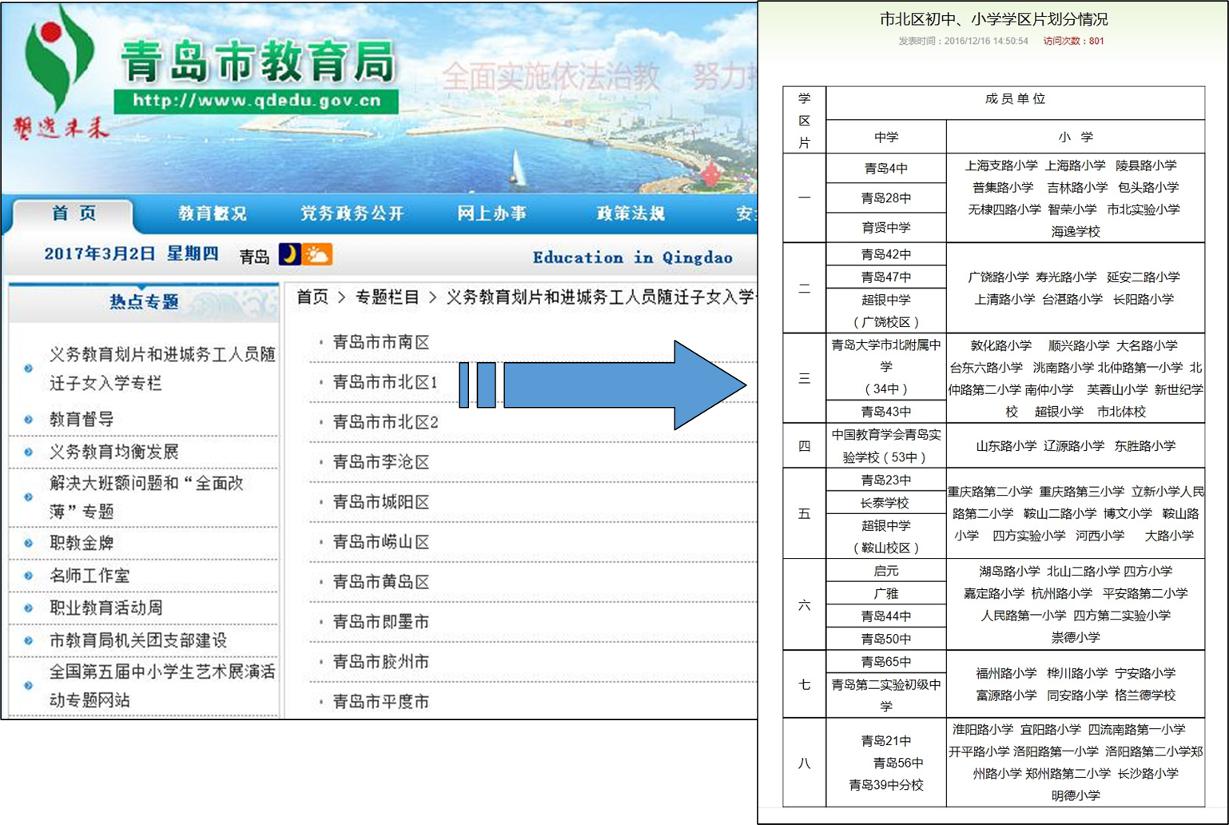Click the Qingdao Education Bureau green logo
Screen dimensions: 1229x825
coord(59,62)
